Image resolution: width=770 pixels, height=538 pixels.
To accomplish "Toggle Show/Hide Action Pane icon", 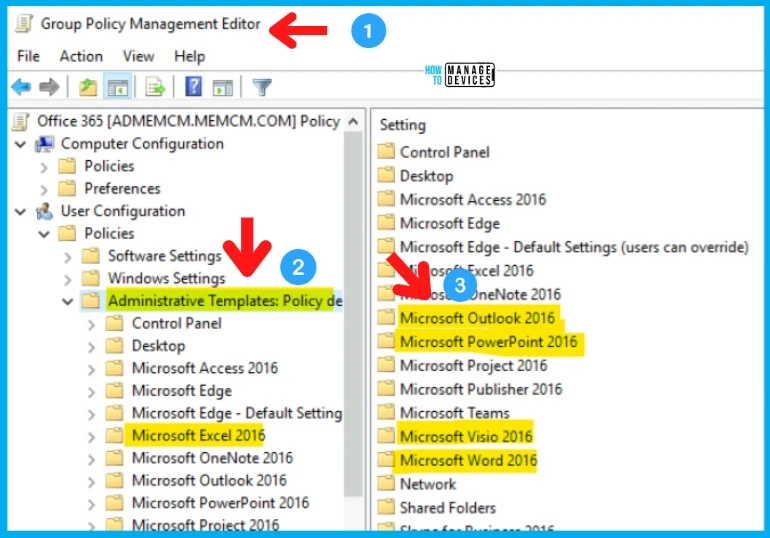I will pyautogui.click(x=222, y=88).
